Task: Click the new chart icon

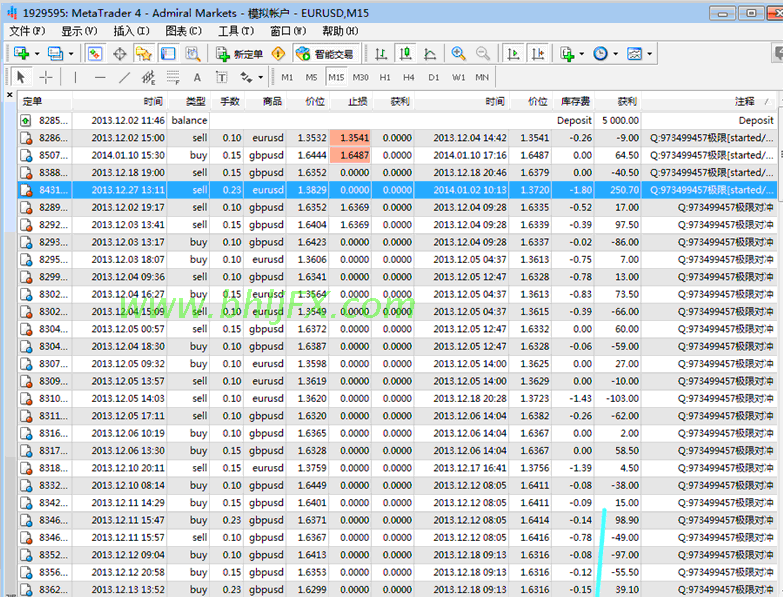Action: 21,53
